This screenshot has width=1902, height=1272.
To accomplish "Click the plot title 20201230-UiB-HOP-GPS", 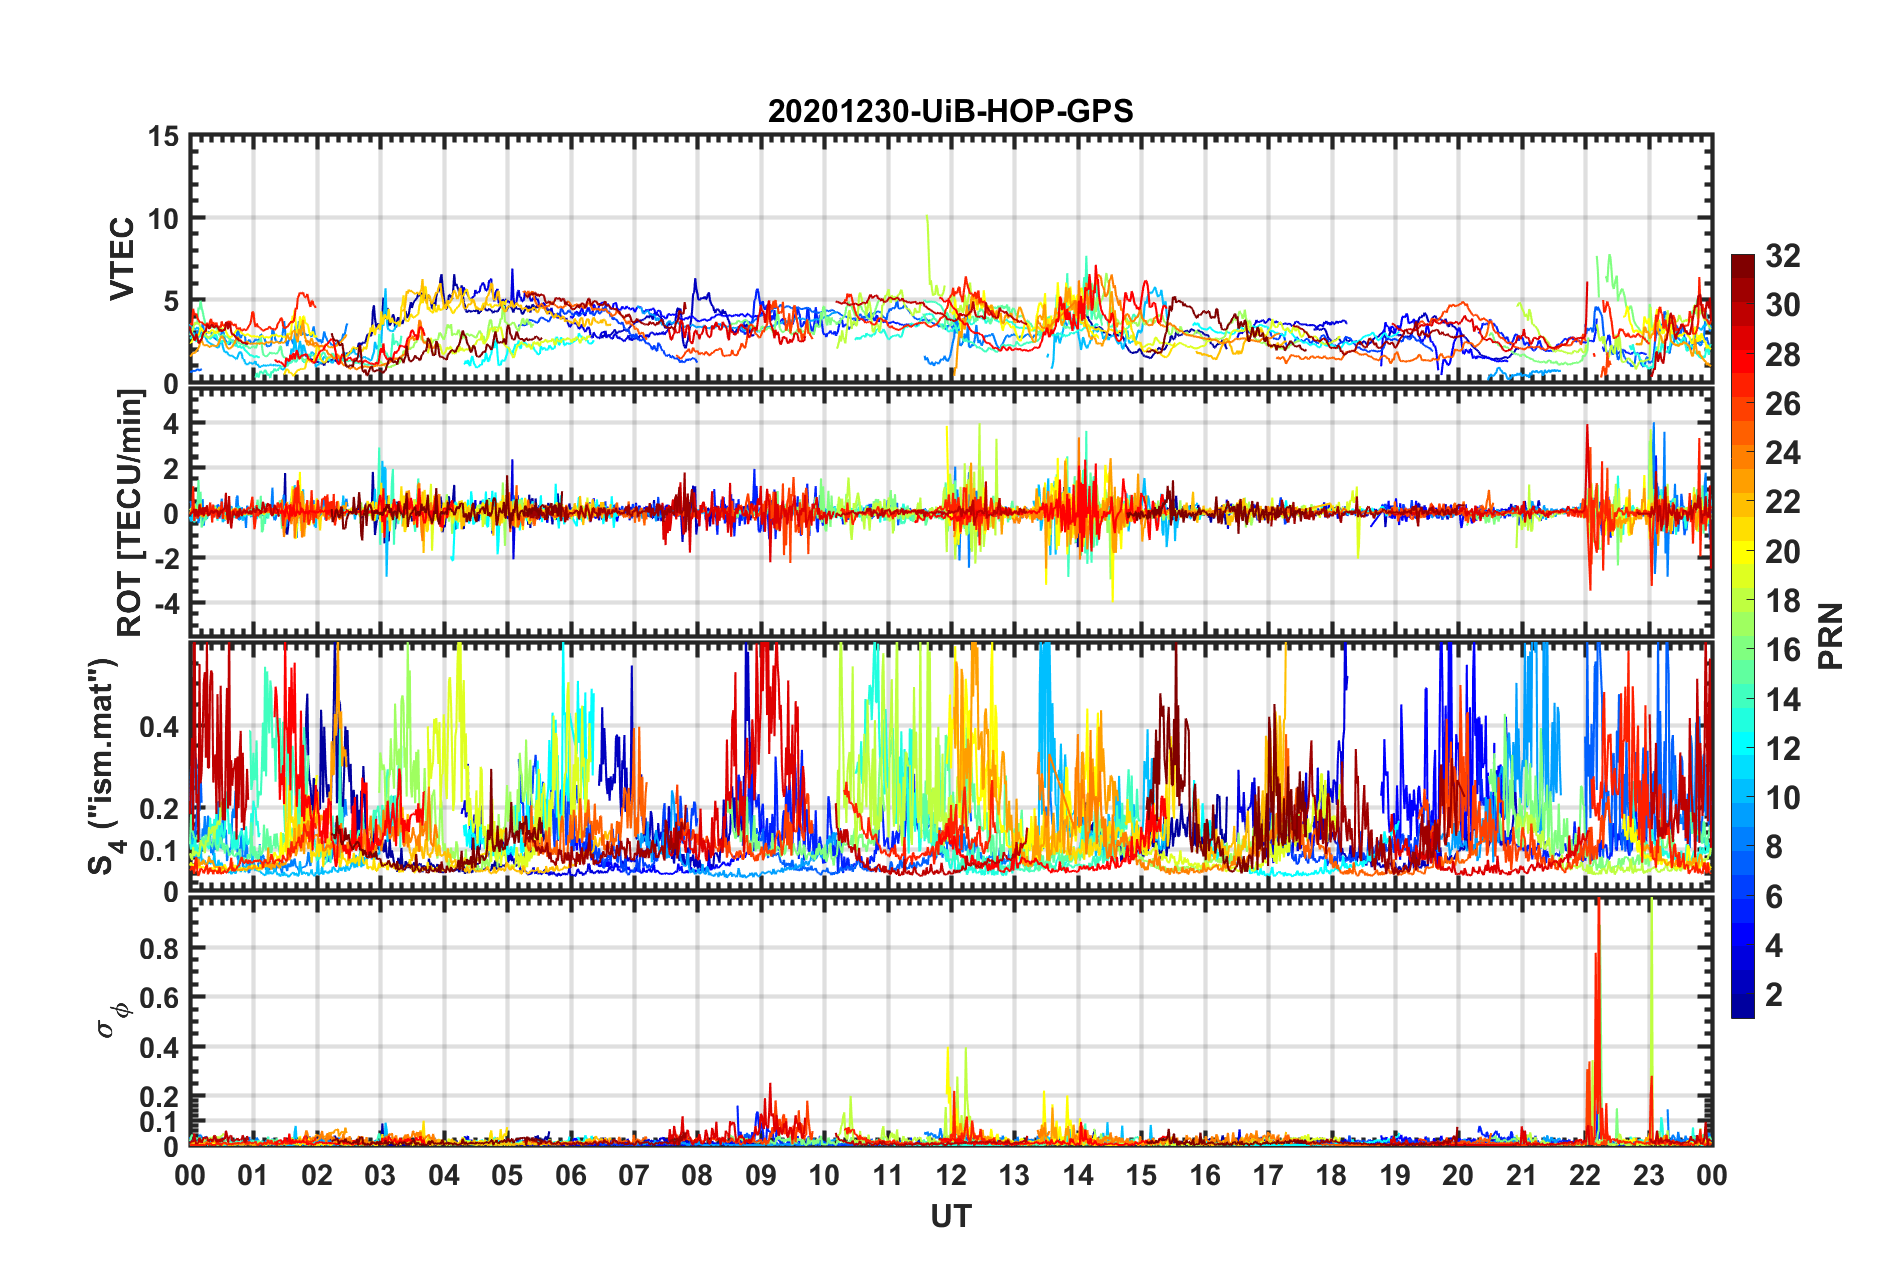I will coord(950,111).
